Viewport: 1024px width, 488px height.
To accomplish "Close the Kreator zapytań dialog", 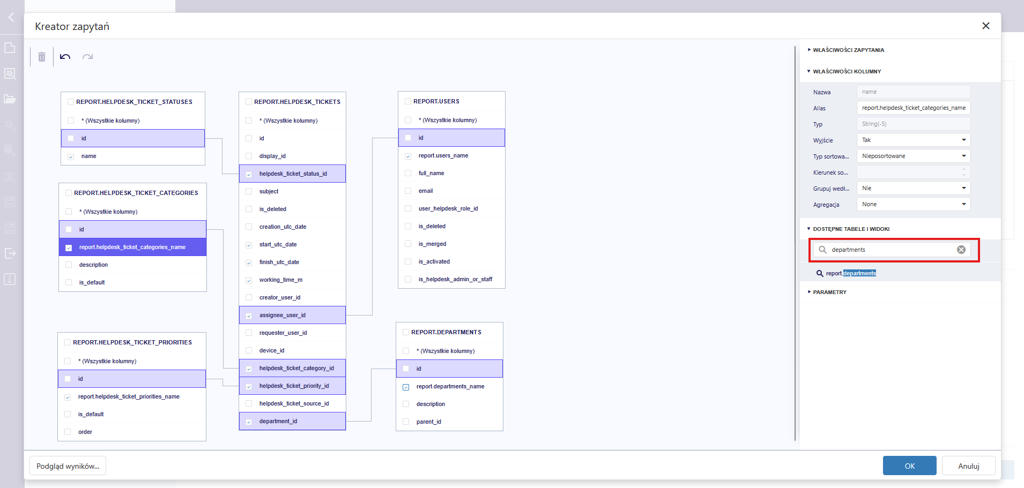I will [985, 26].
